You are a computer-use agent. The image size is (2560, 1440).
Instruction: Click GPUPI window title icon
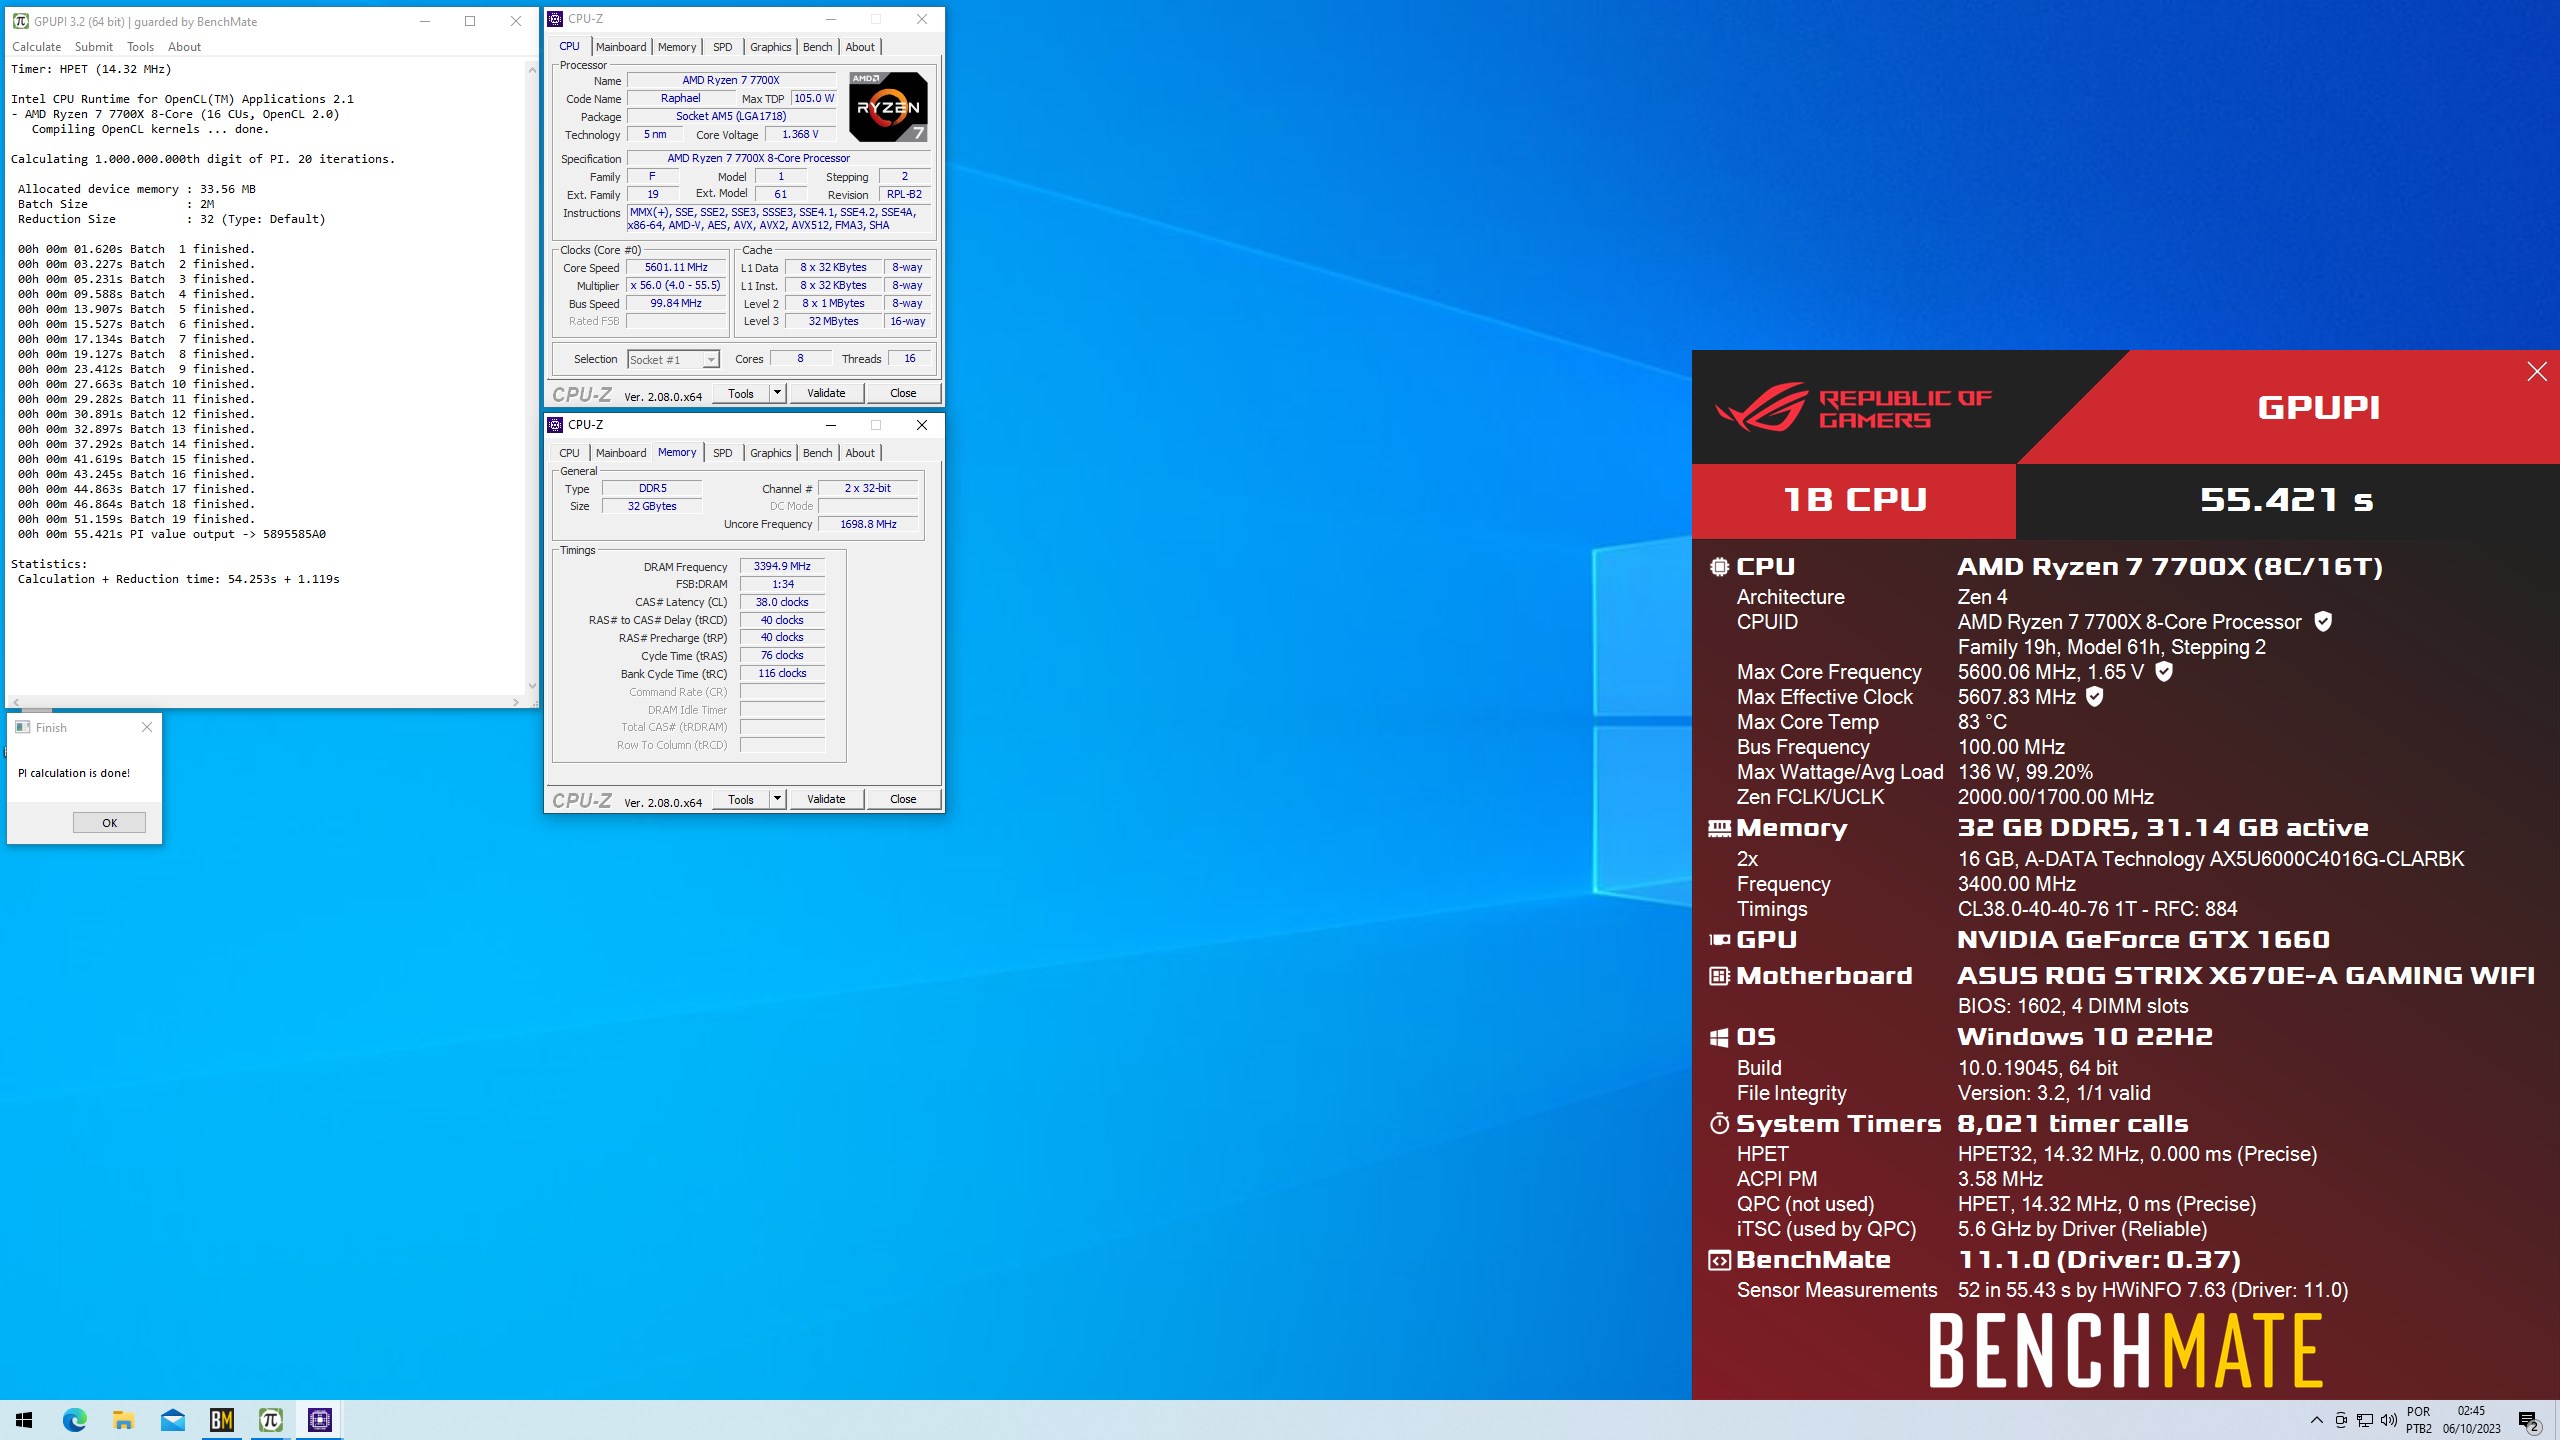point(20,21)
